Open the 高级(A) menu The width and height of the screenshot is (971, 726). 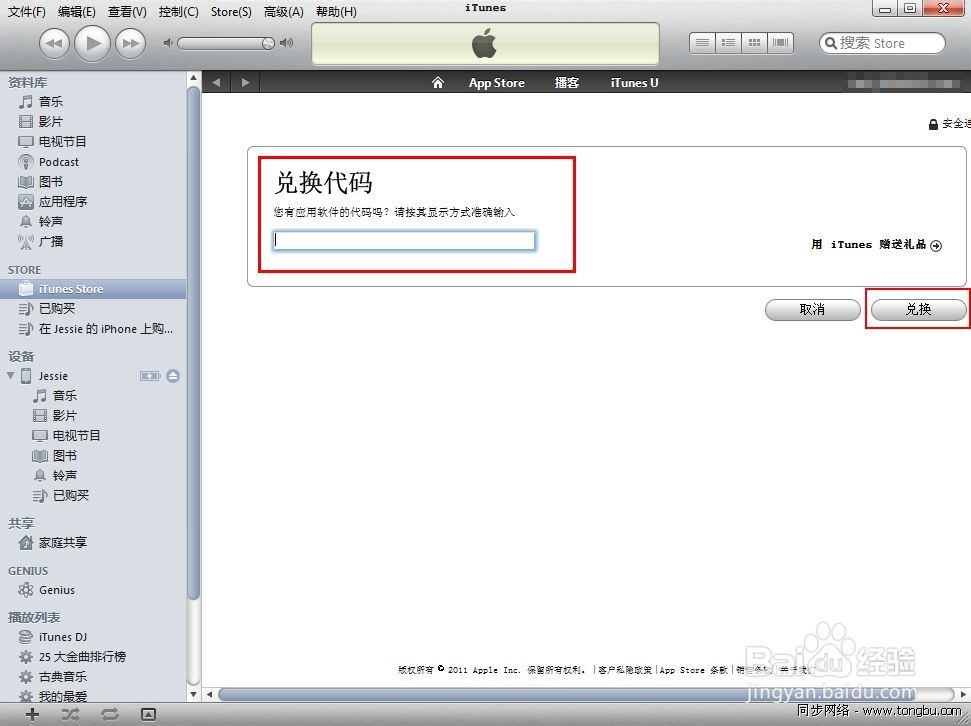pos(284,12)
